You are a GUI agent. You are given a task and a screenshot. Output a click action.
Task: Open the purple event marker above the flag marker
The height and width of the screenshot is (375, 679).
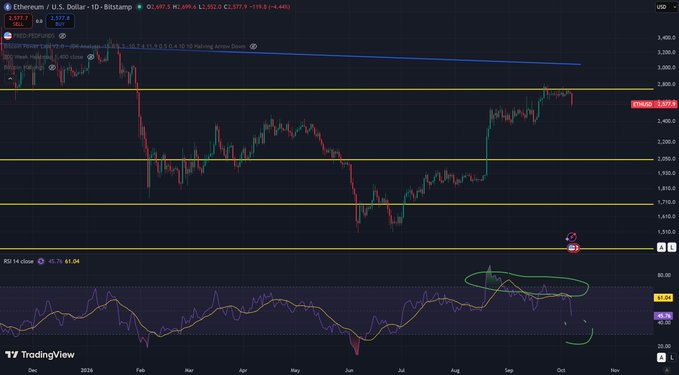click(x=571, y=237)
